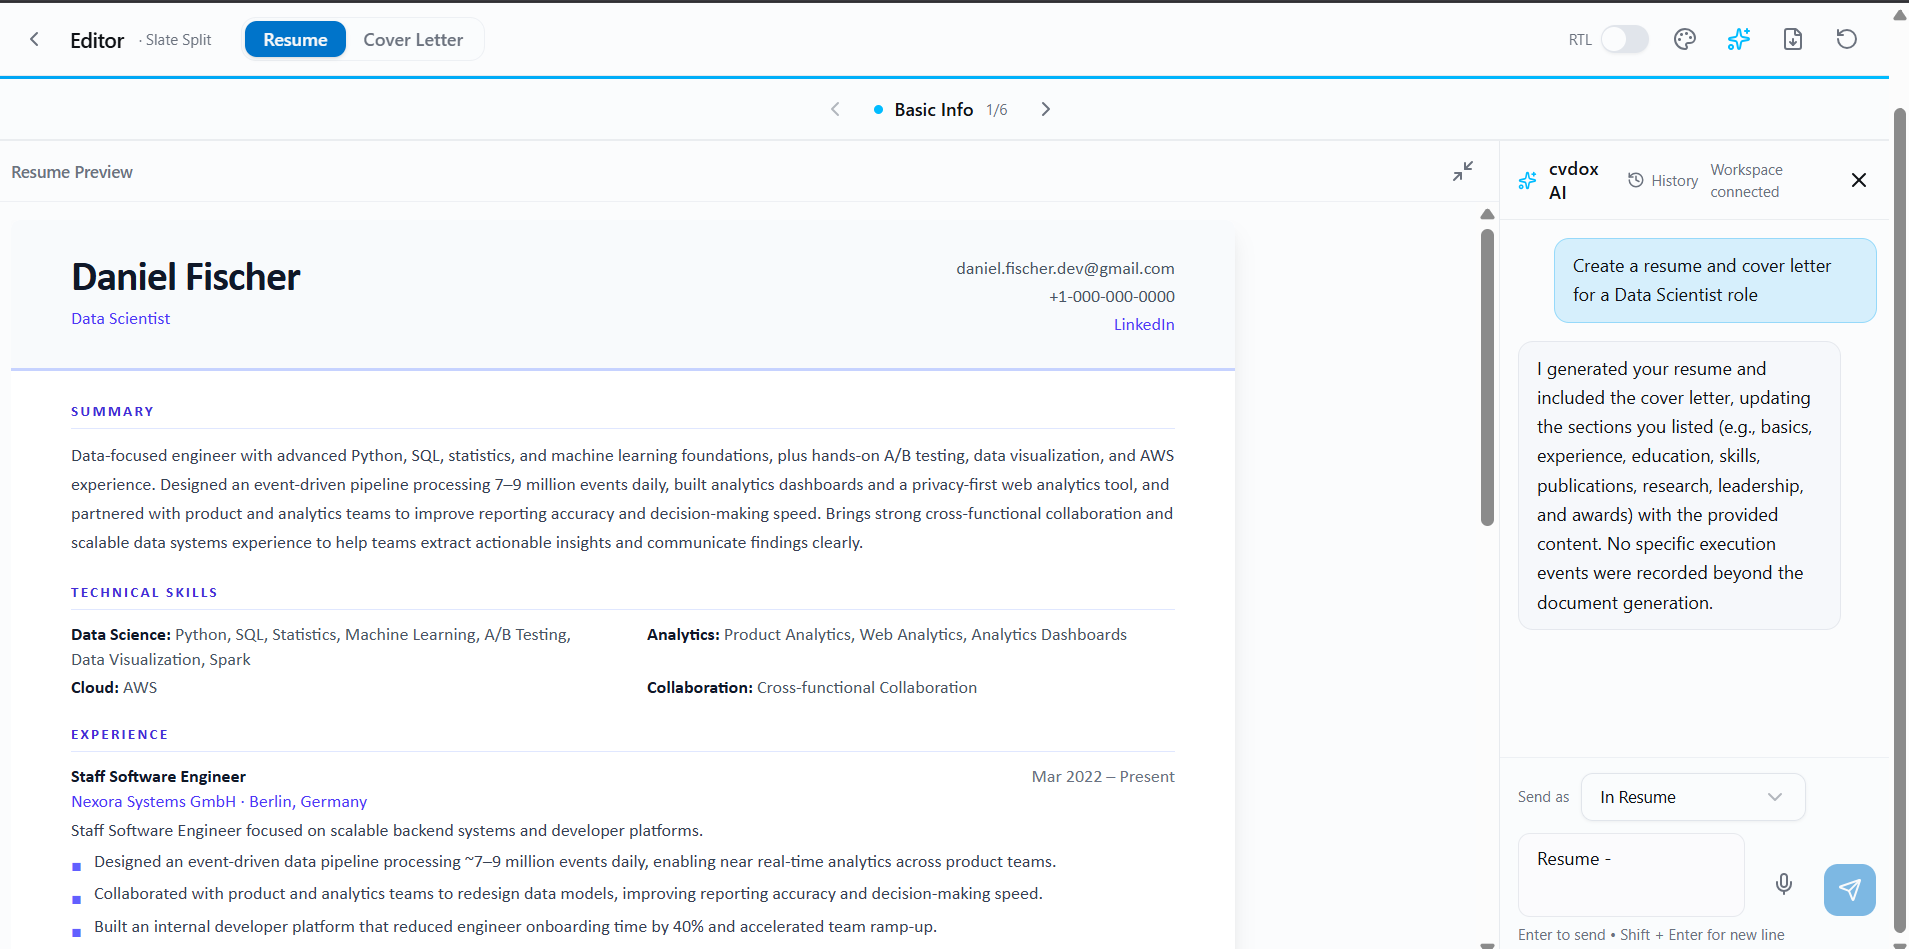Click the Cloud: AWS skills line

click(114, 687)
